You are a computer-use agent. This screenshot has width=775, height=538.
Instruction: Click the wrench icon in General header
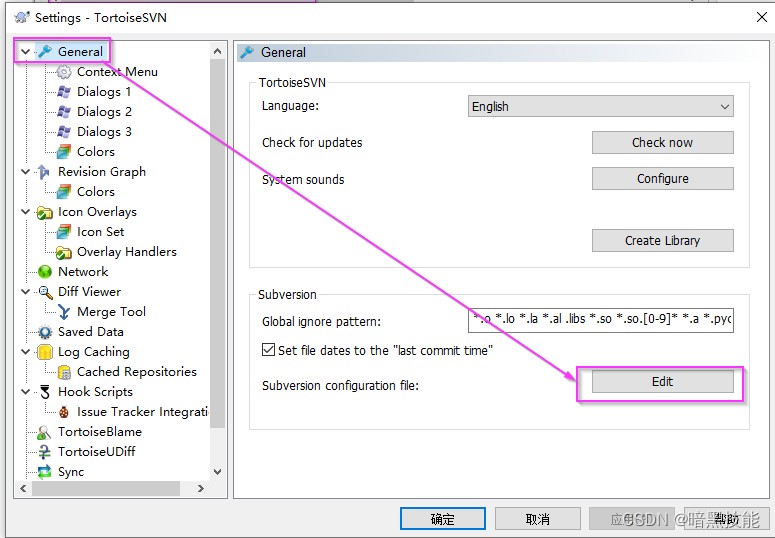point(247,52)
